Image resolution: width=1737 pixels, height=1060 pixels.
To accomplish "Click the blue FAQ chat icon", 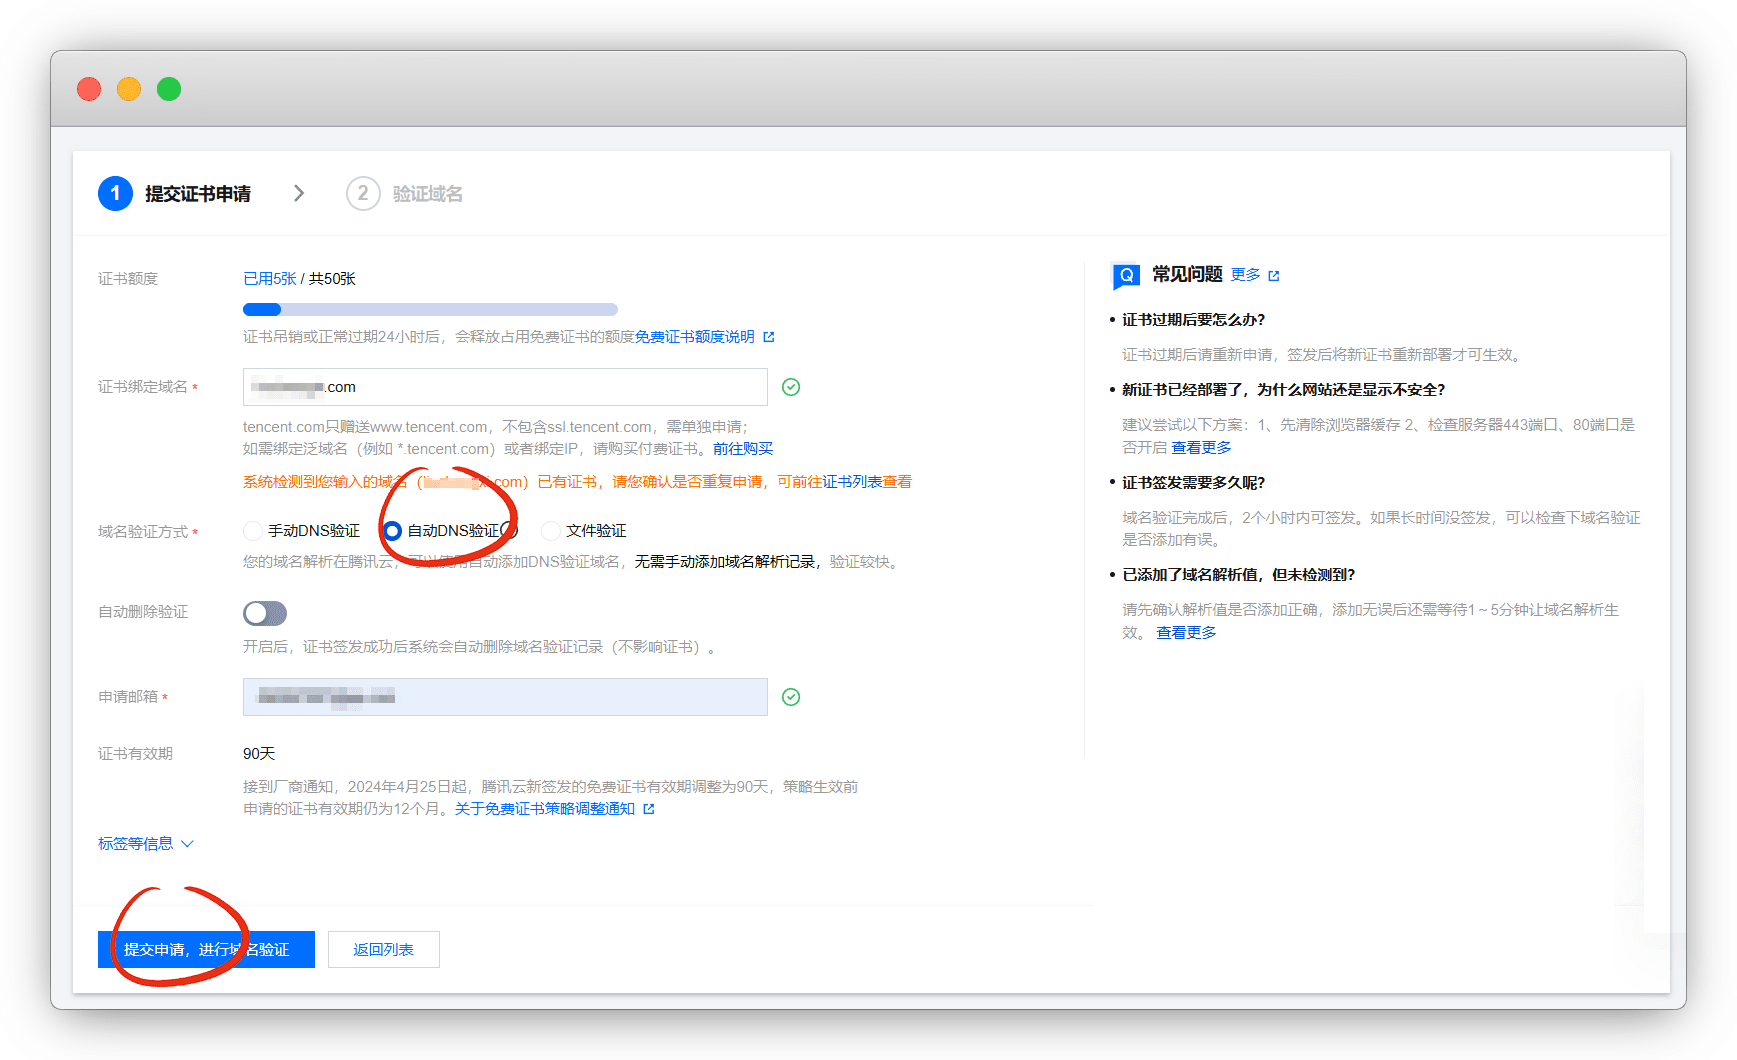I will point(1126,275).
